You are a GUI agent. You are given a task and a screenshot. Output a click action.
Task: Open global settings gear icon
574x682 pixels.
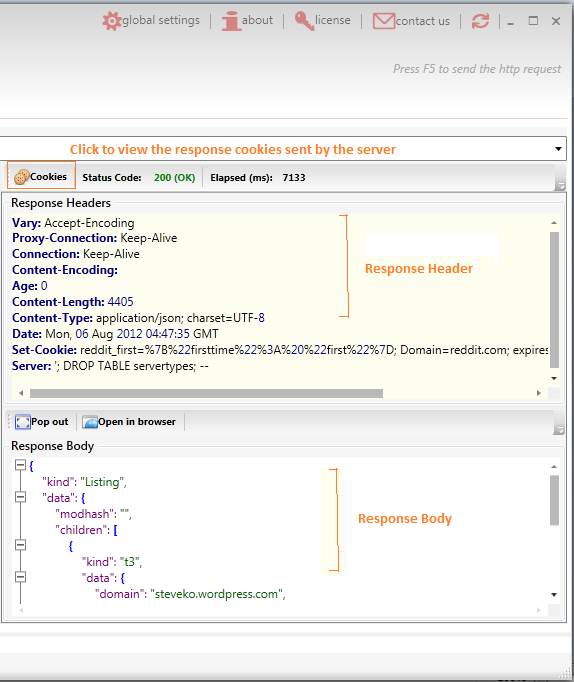(112, 21)
